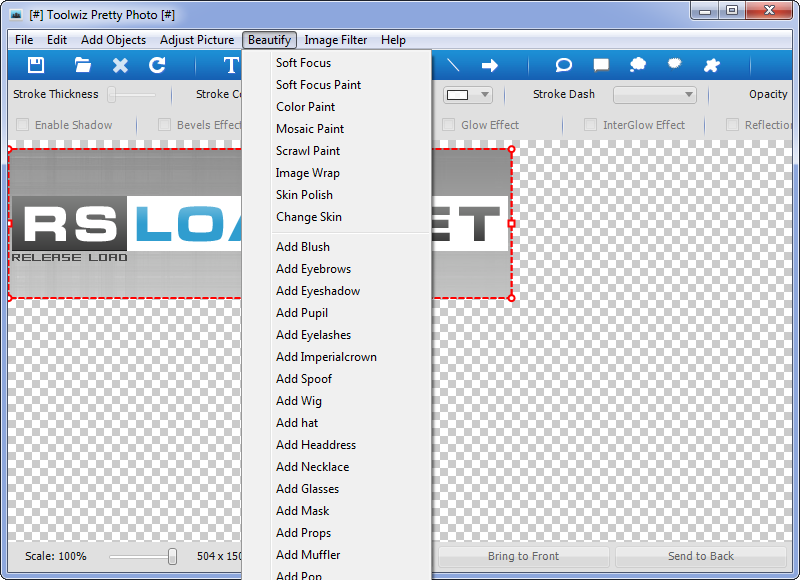Open the File menu
Viewport: 800px width, 580px height.
coord(24,40)
